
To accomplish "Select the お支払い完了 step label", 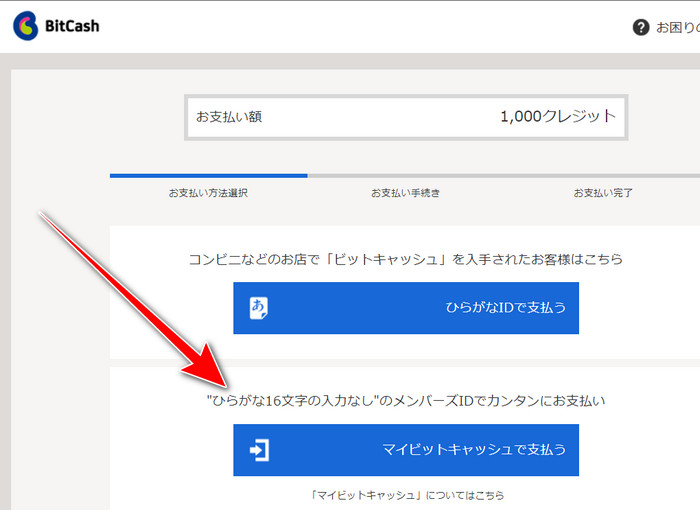I will coord(603,193).
